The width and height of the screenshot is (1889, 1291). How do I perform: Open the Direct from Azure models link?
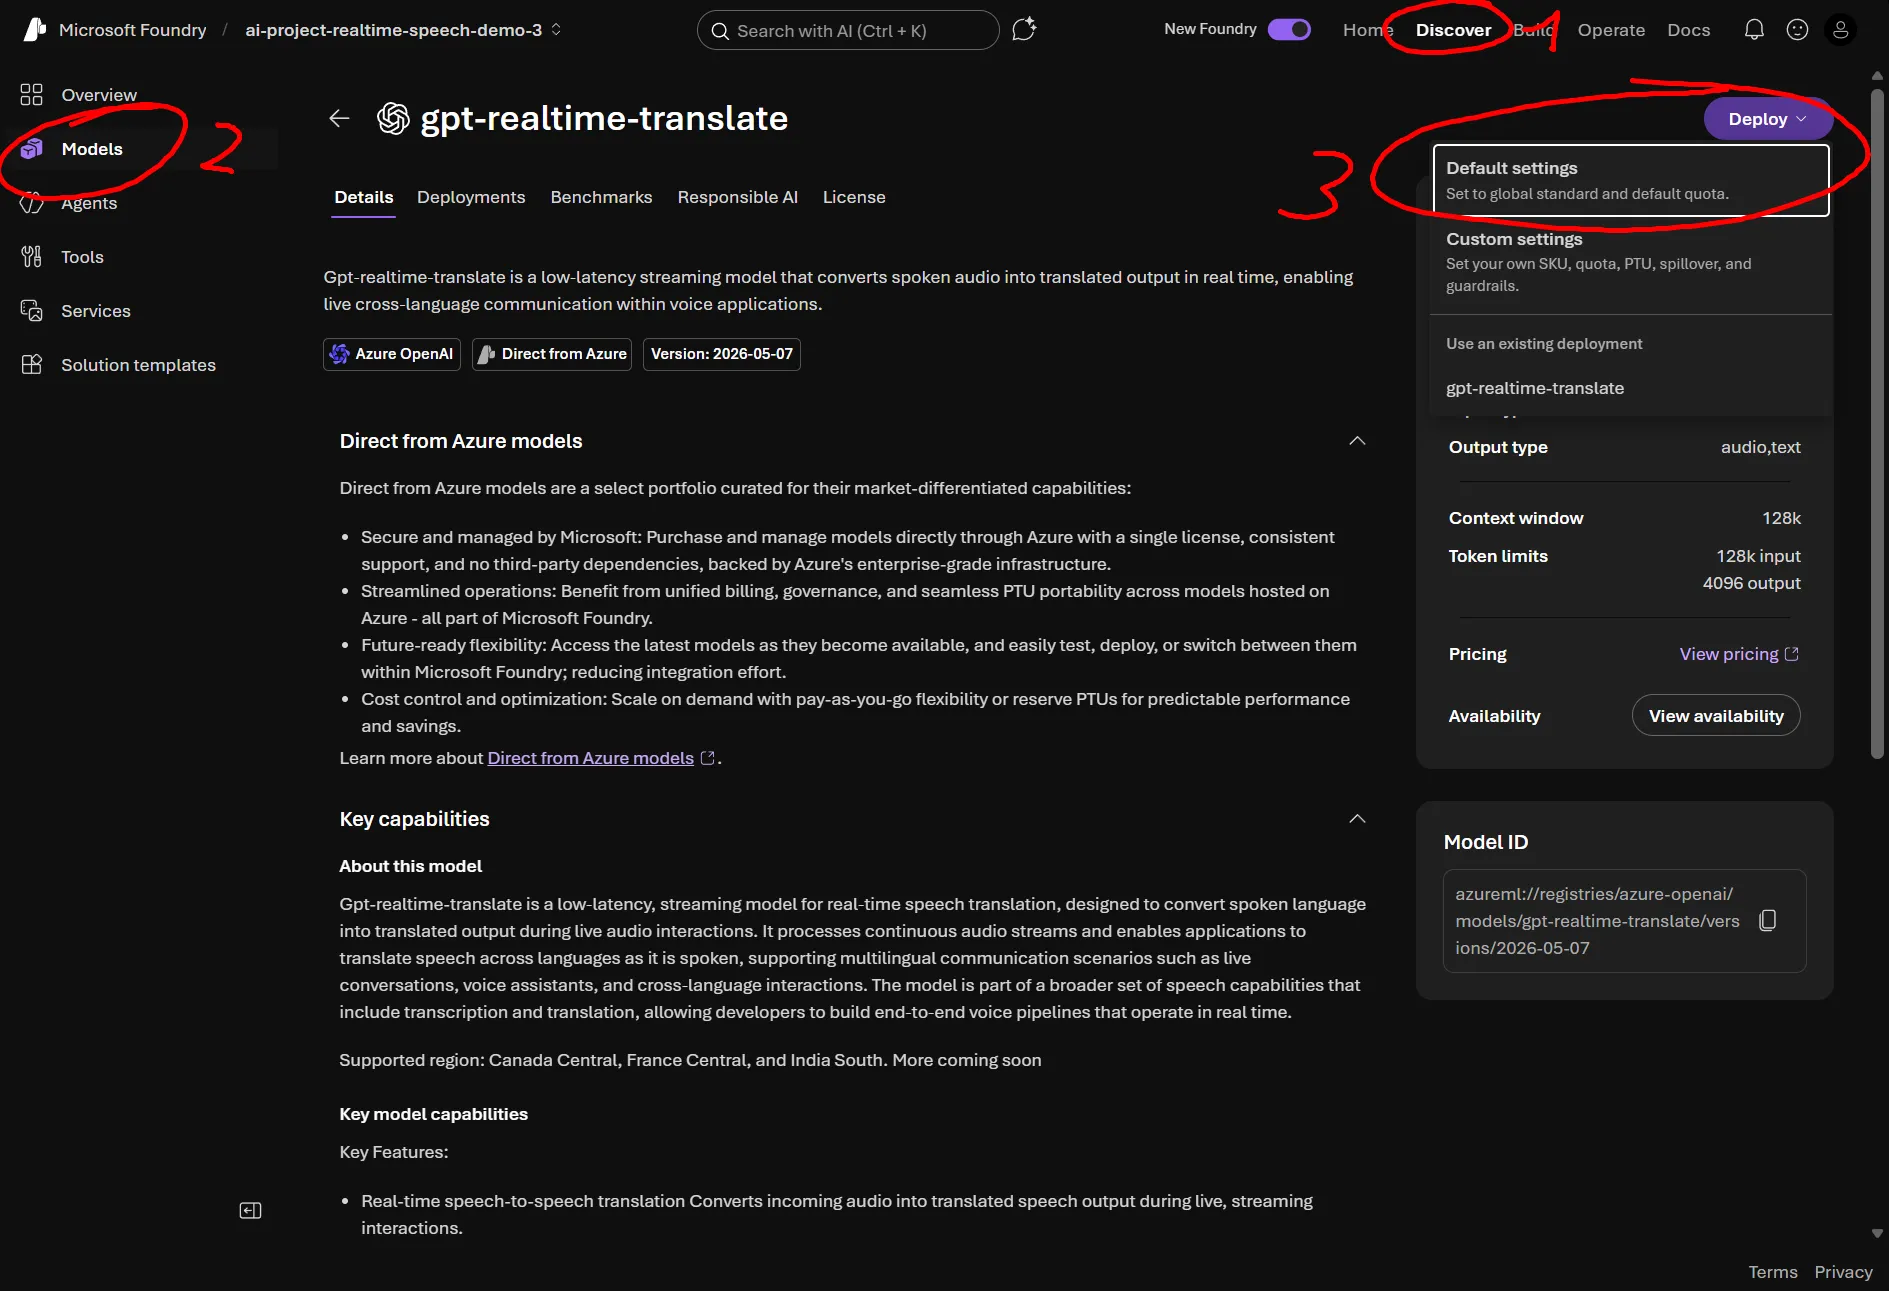pos(590,758)
